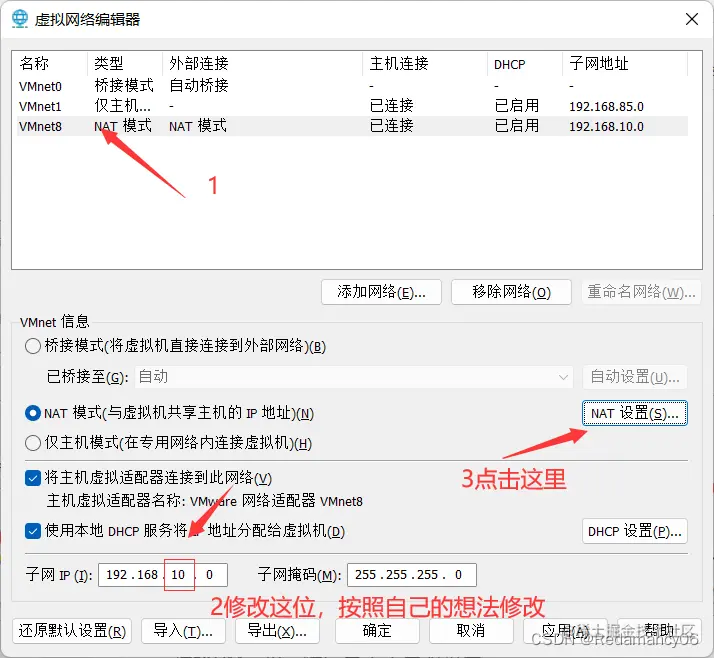
Task: Click 已连接 host cell in VMnet8 row
Action: pos(392,126)
